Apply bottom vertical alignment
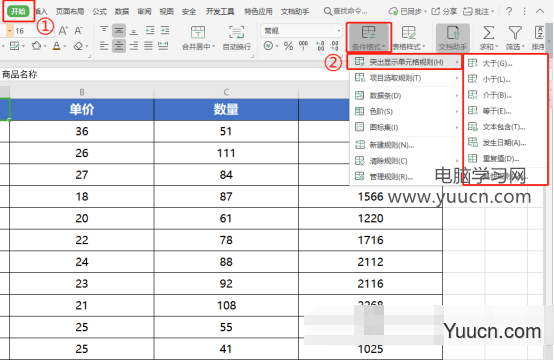 (134, 31)
